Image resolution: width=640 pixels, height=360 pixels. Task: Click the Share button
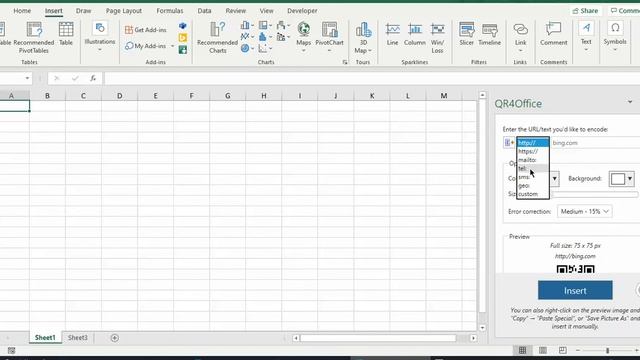click(x=585, y=11)
